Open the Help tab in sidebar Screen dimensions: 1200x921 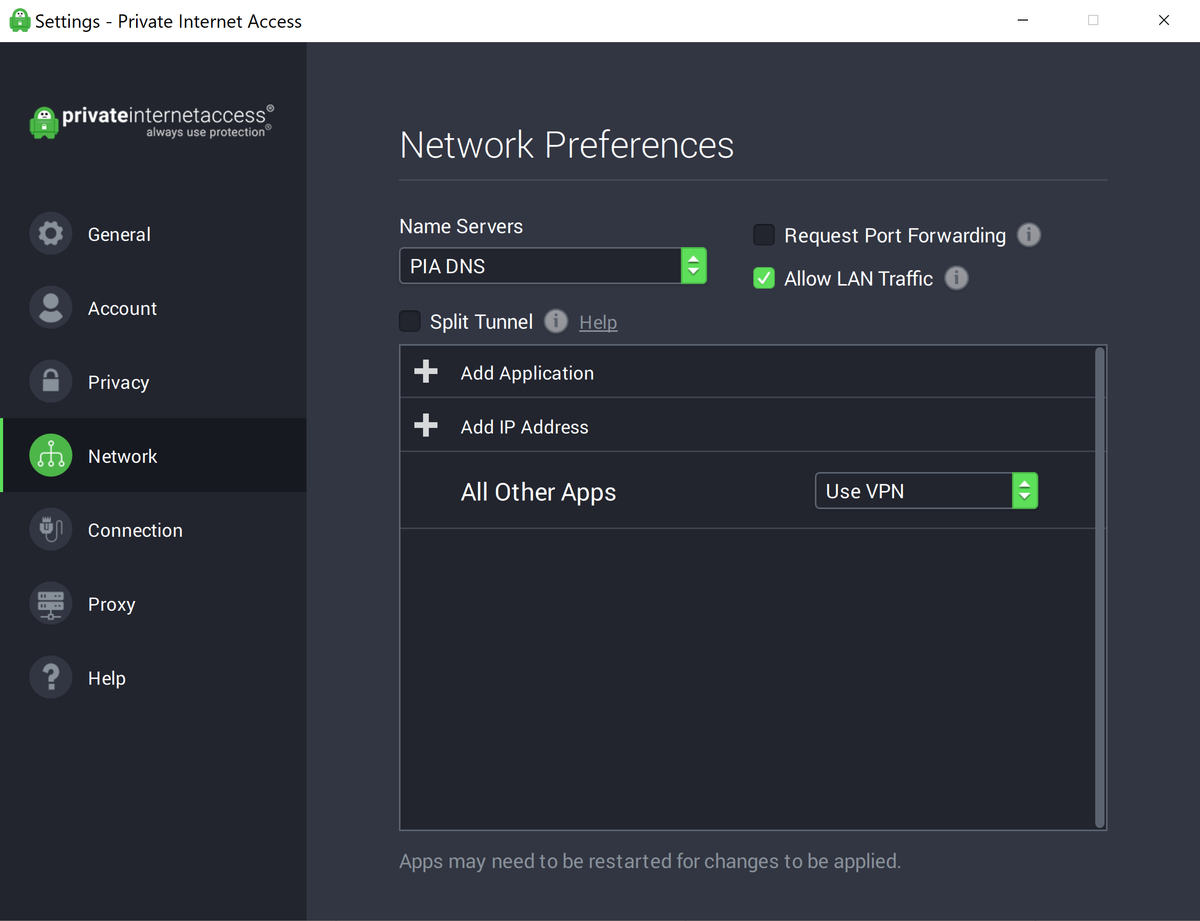tap(153, 678)
